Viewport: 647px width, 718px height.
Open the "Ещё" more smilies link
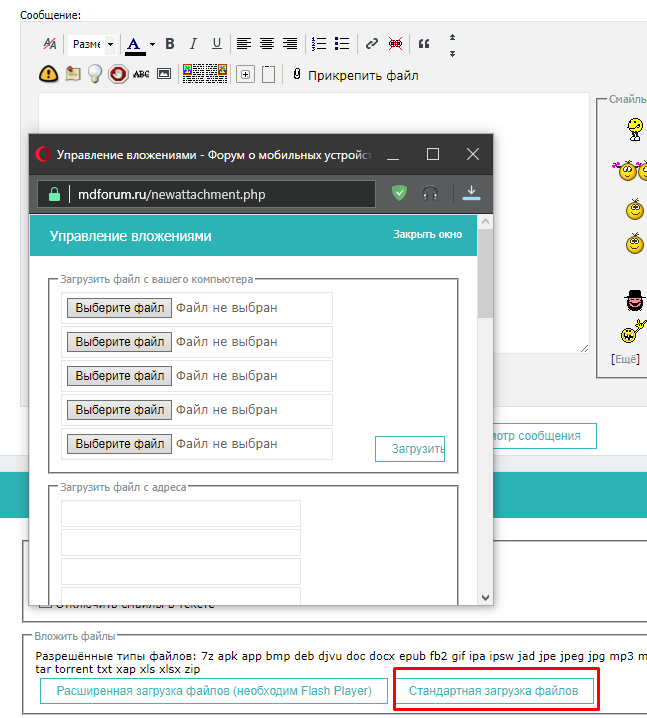(x=625, y=359)
